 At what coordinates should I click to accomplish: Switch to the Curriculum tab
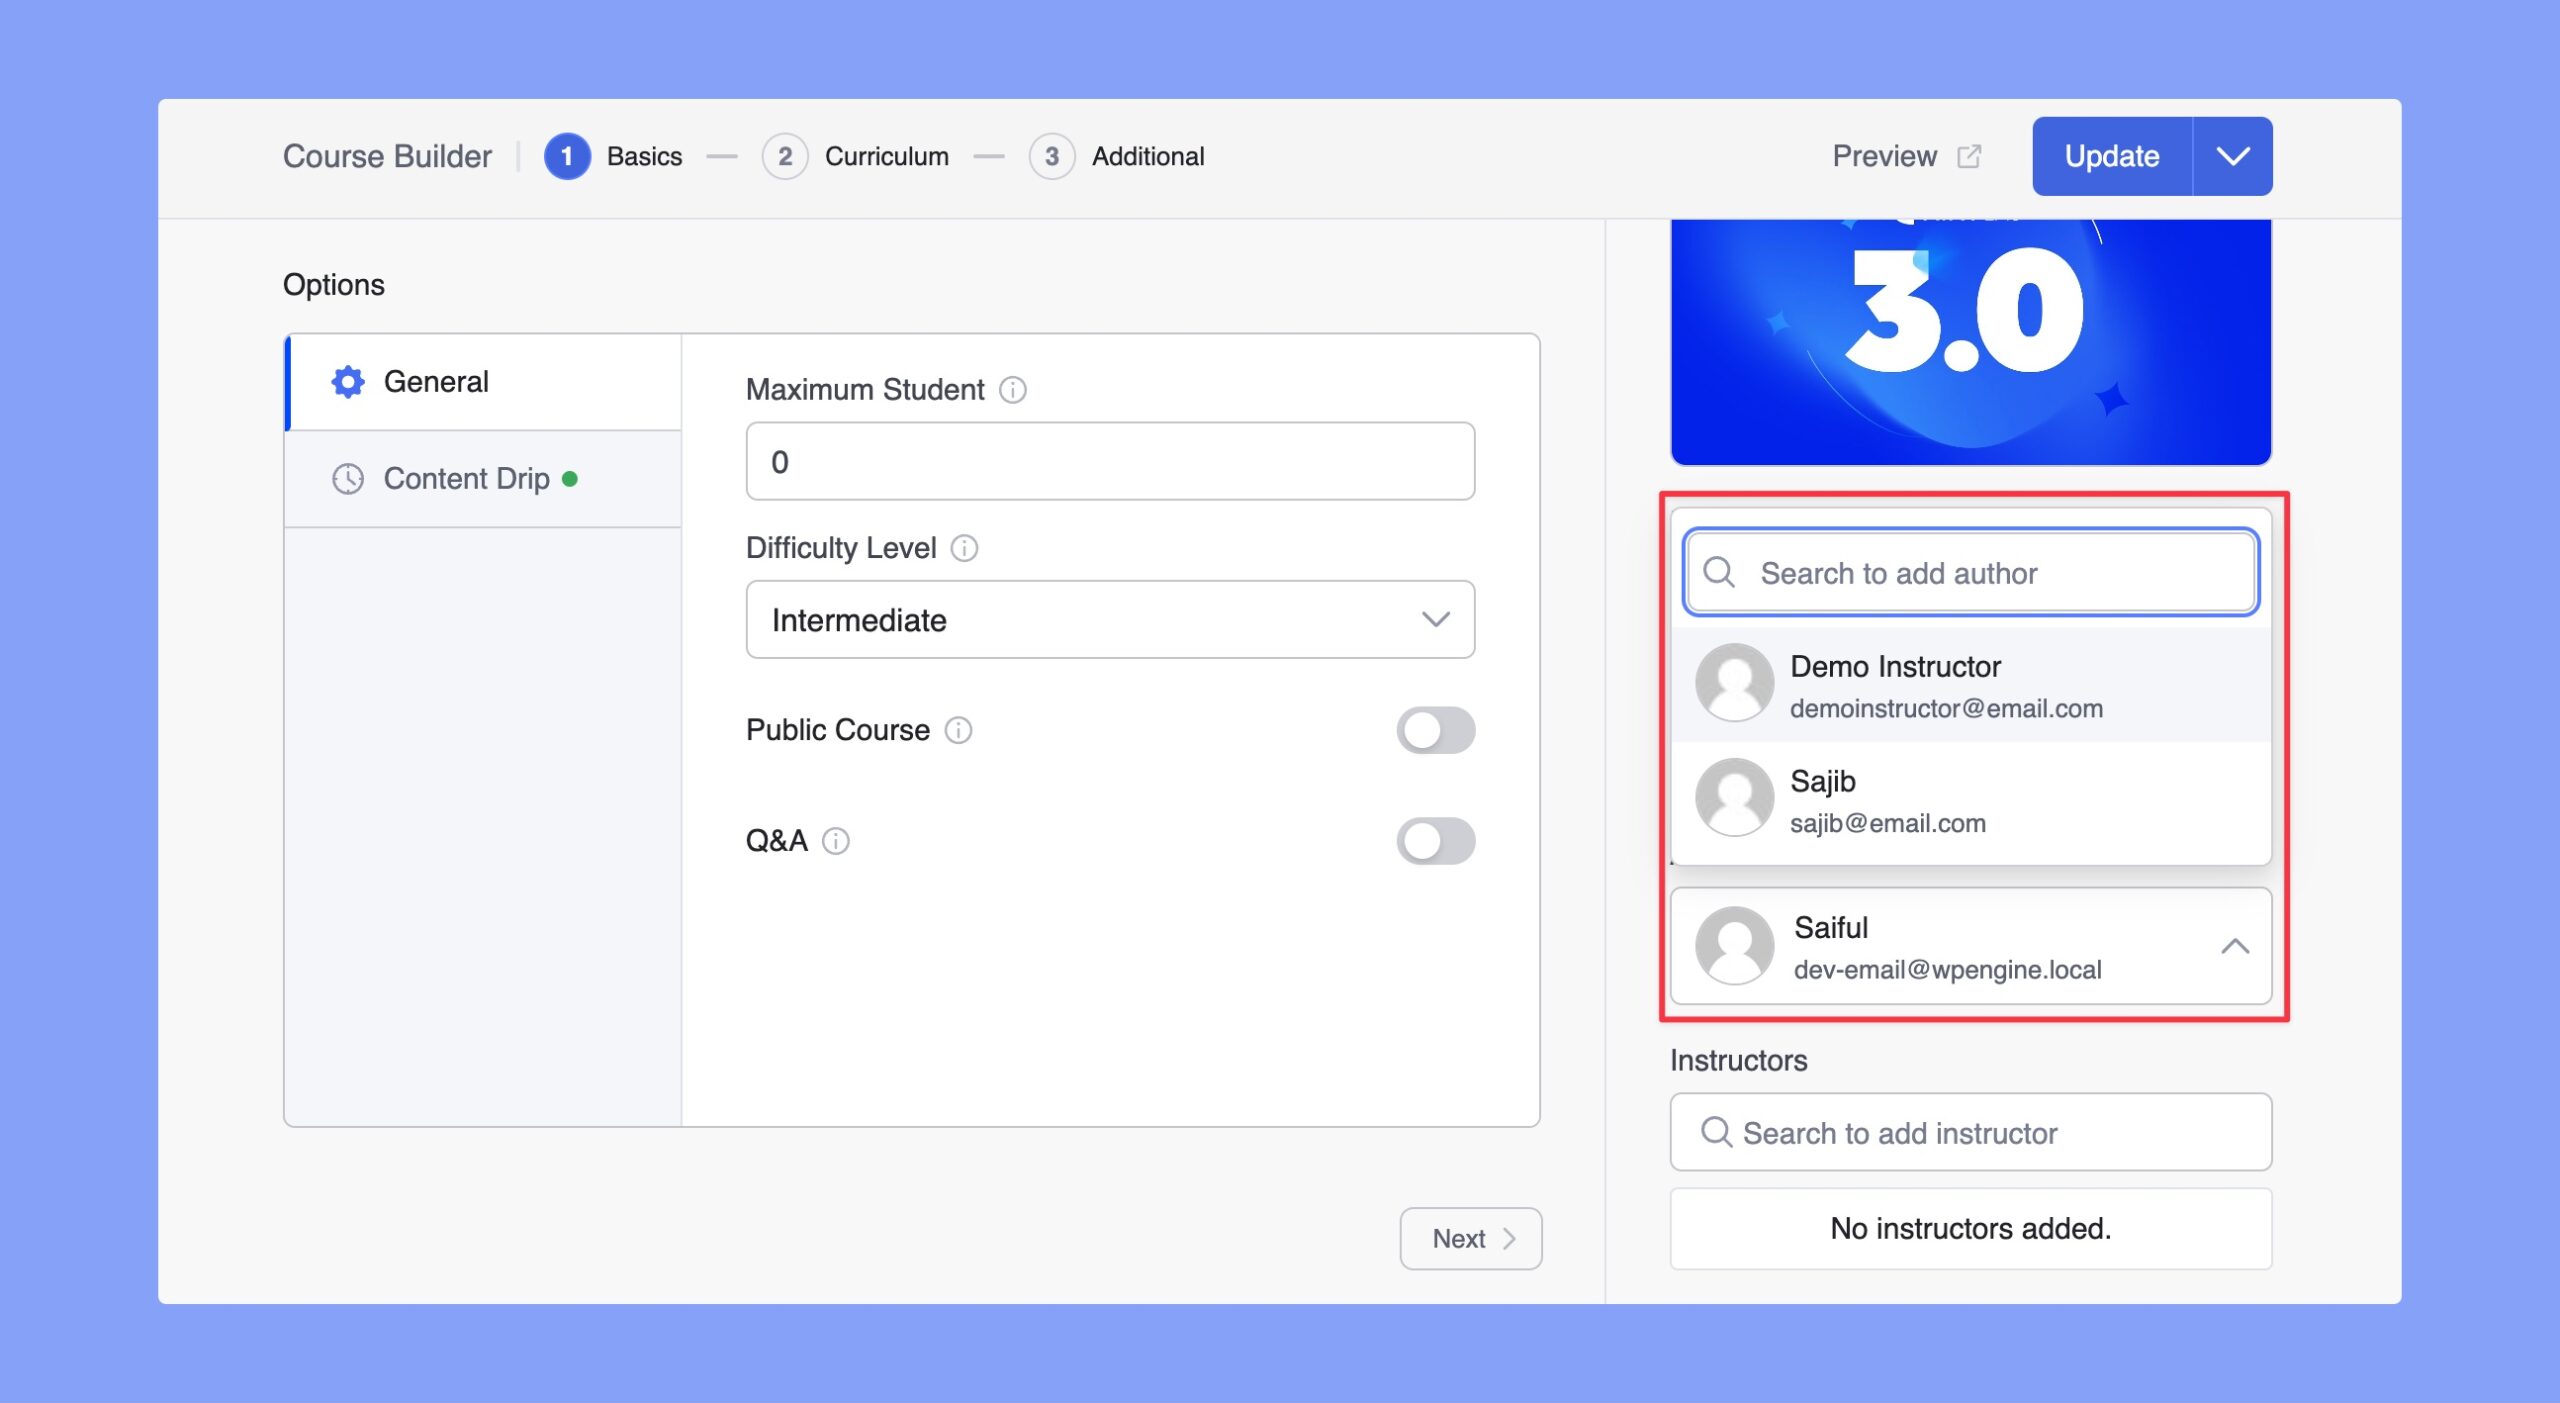click(883, 156)
